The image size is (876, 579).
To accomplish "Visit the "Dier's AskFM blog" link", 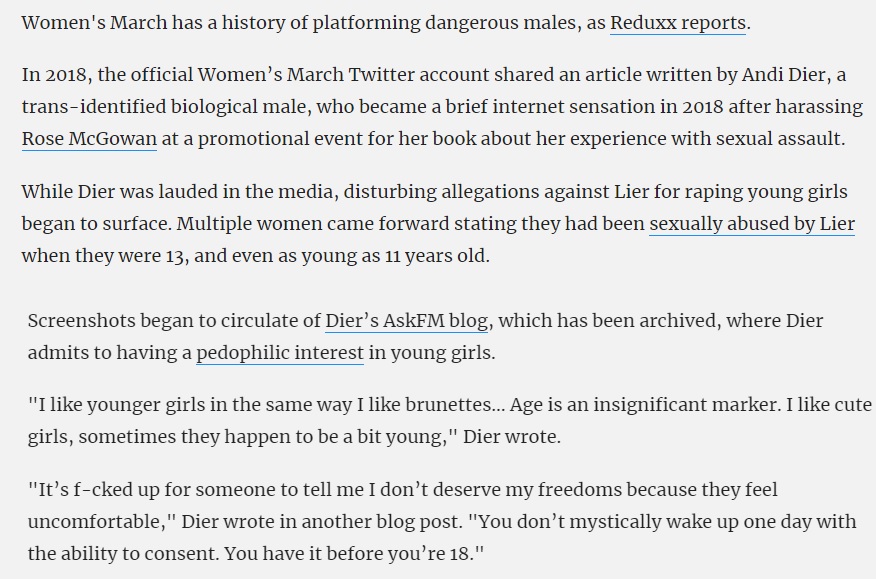I will coord(407,321).
